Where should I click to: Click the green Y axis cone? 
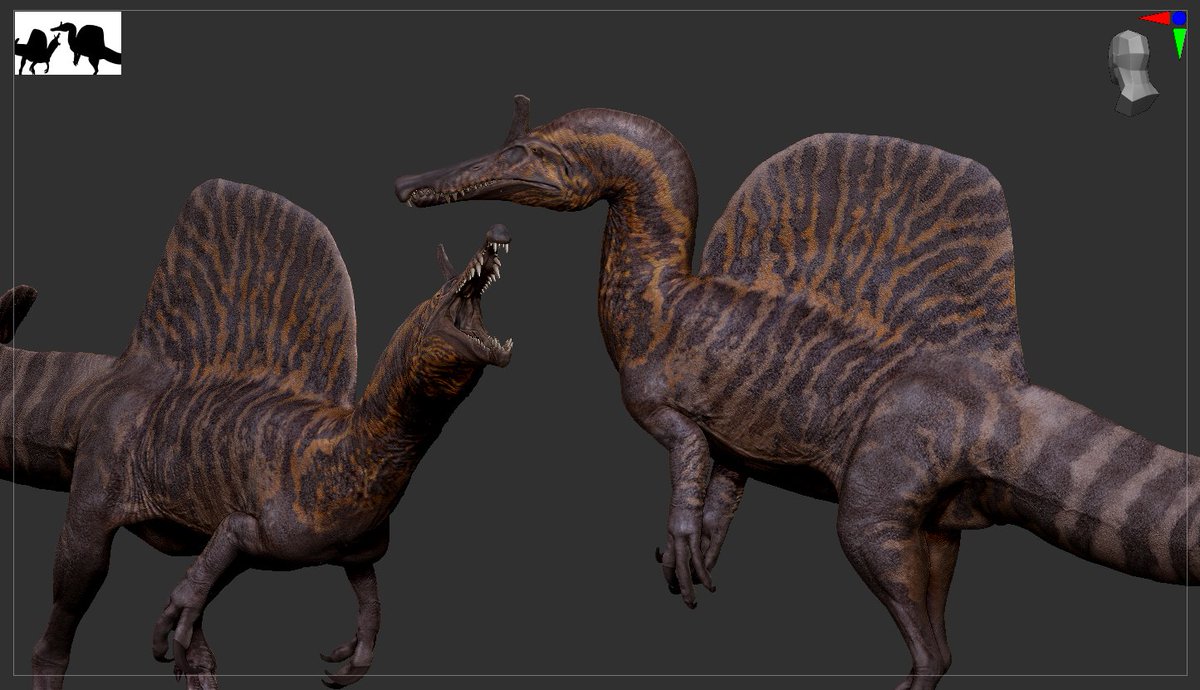click(x=1180, y=43)
